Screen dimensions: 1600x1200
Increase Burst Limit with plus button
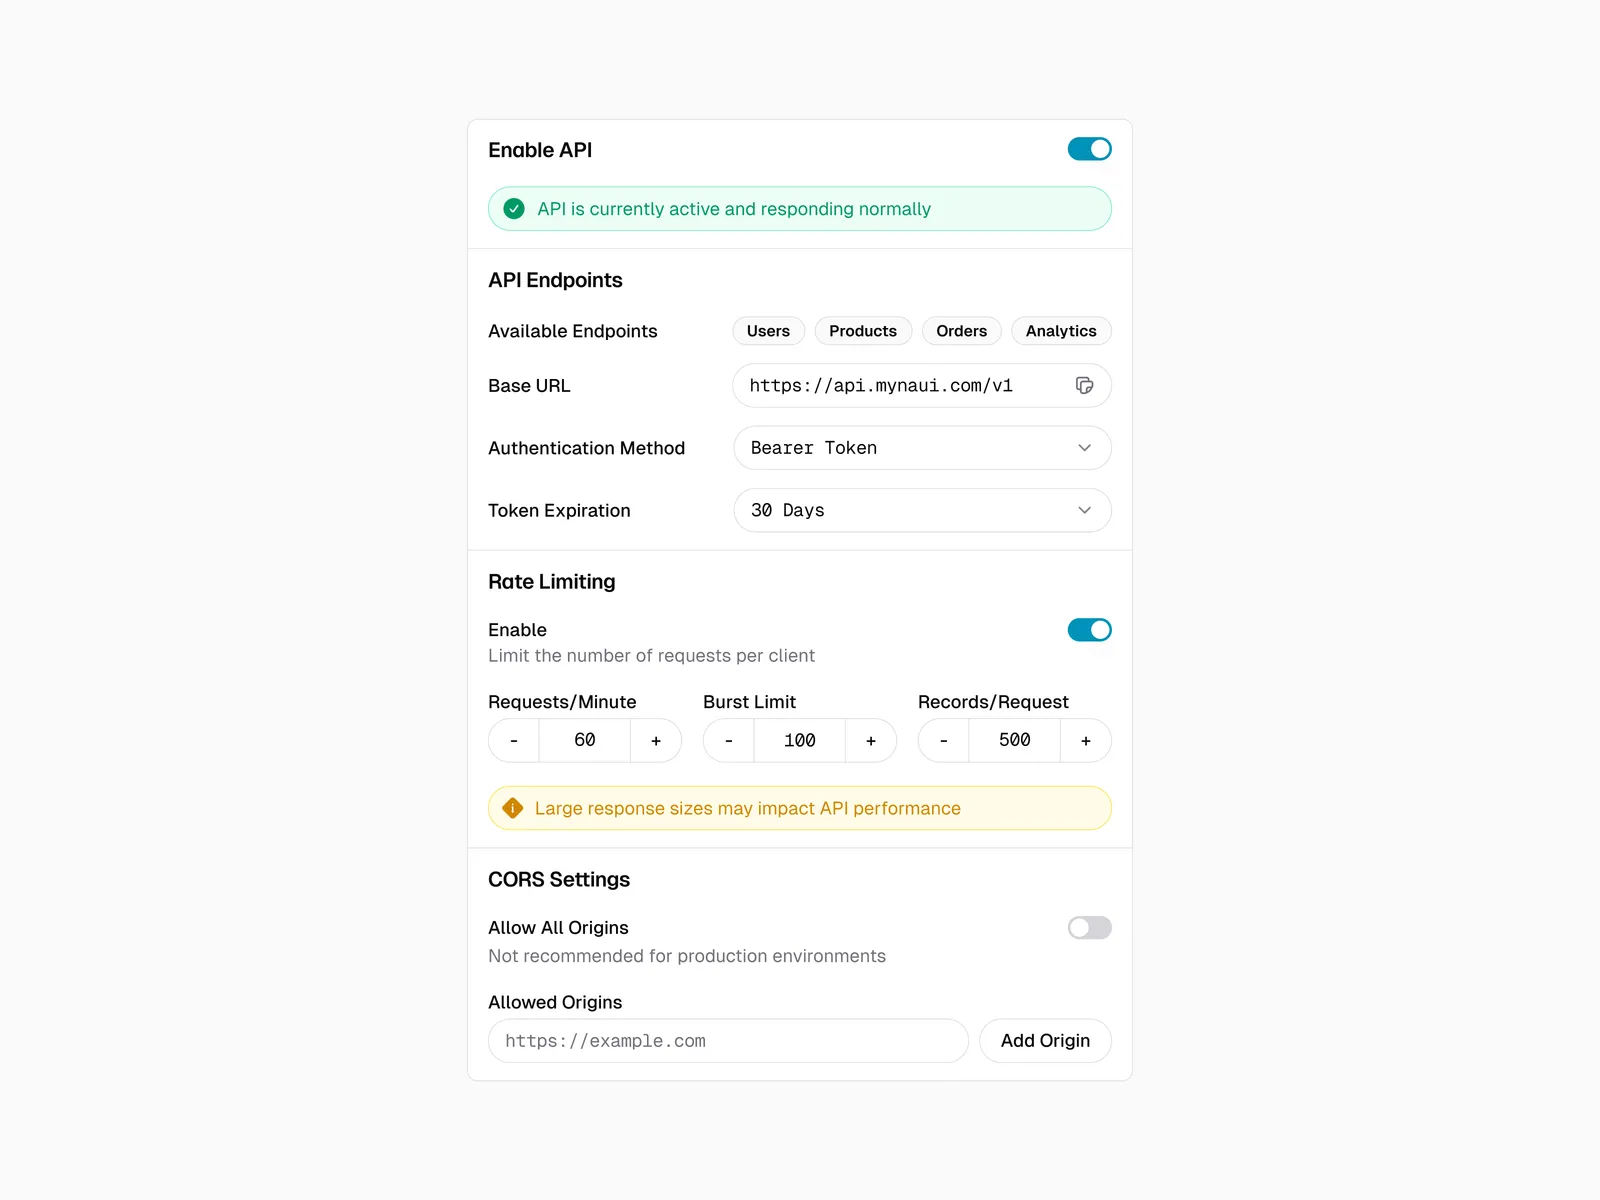click(871, 741)
